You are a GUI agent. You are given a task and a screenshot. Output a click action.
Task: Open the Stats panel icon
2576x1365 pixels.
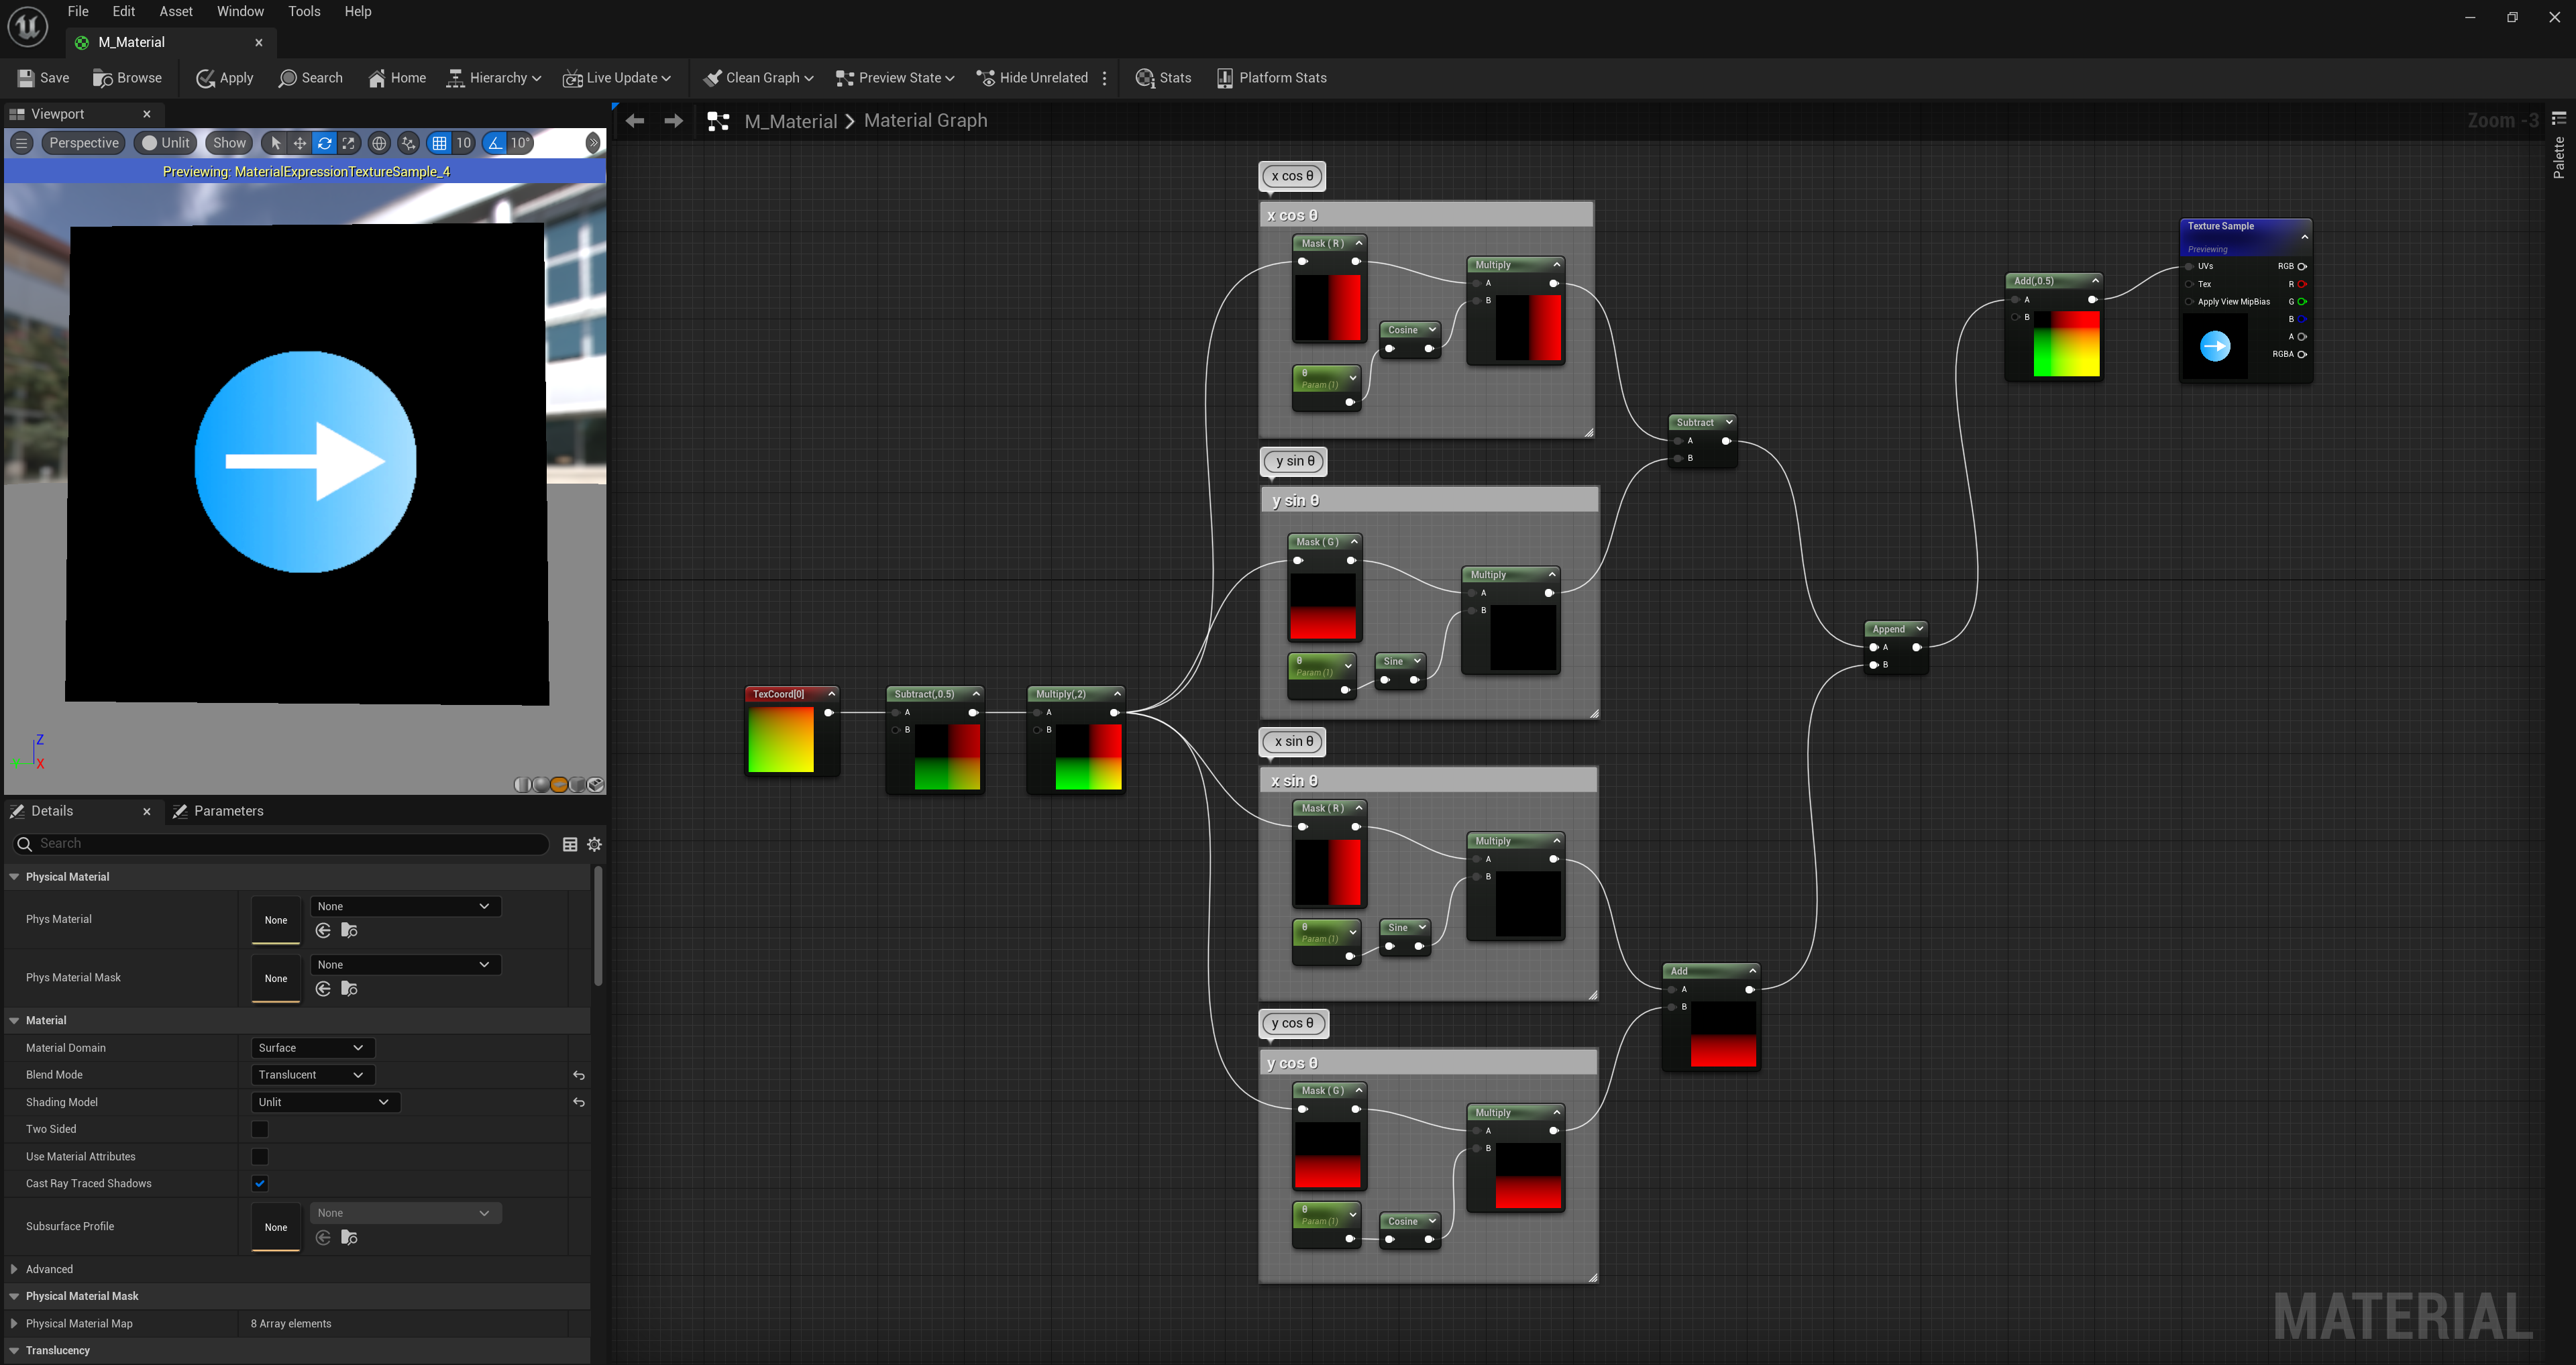point(1145,78)
